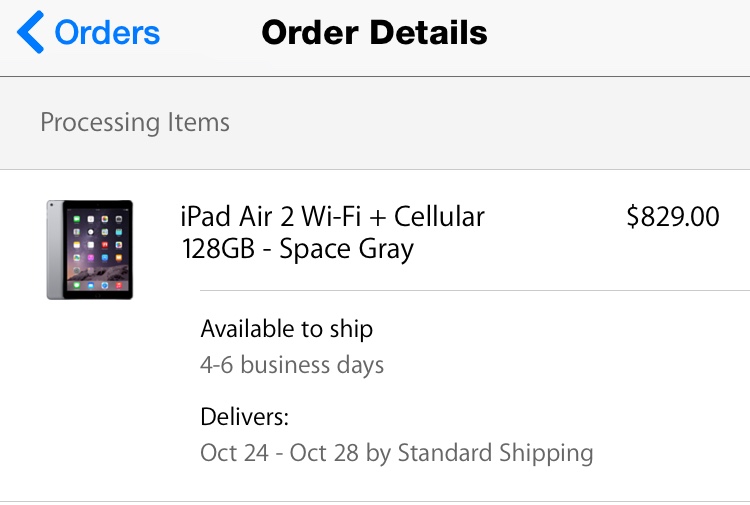
Task: Tap the word business in shipping estimate
Action: 285,365
